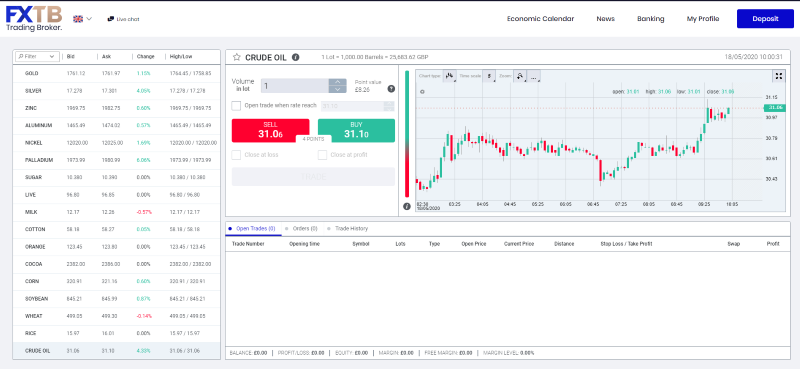Open the CRUDE OIL info icon
This screenshot has height=369, width=800.
pos(295,57)
